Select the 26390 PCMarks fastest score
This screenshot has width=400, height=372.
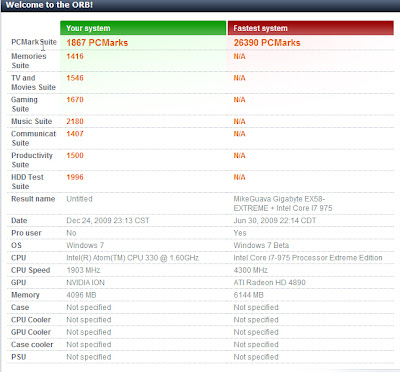point(267,43)
